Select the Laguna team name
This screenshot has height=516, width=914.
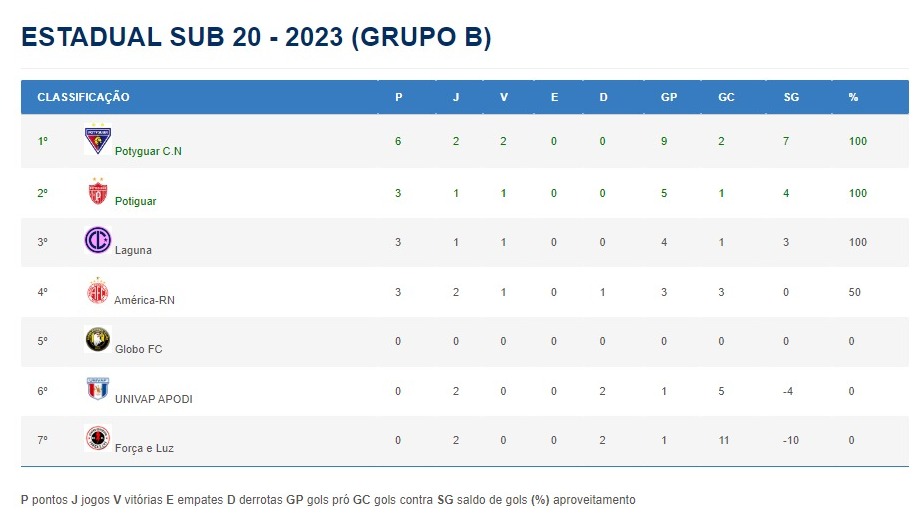[x=133, y=250]
